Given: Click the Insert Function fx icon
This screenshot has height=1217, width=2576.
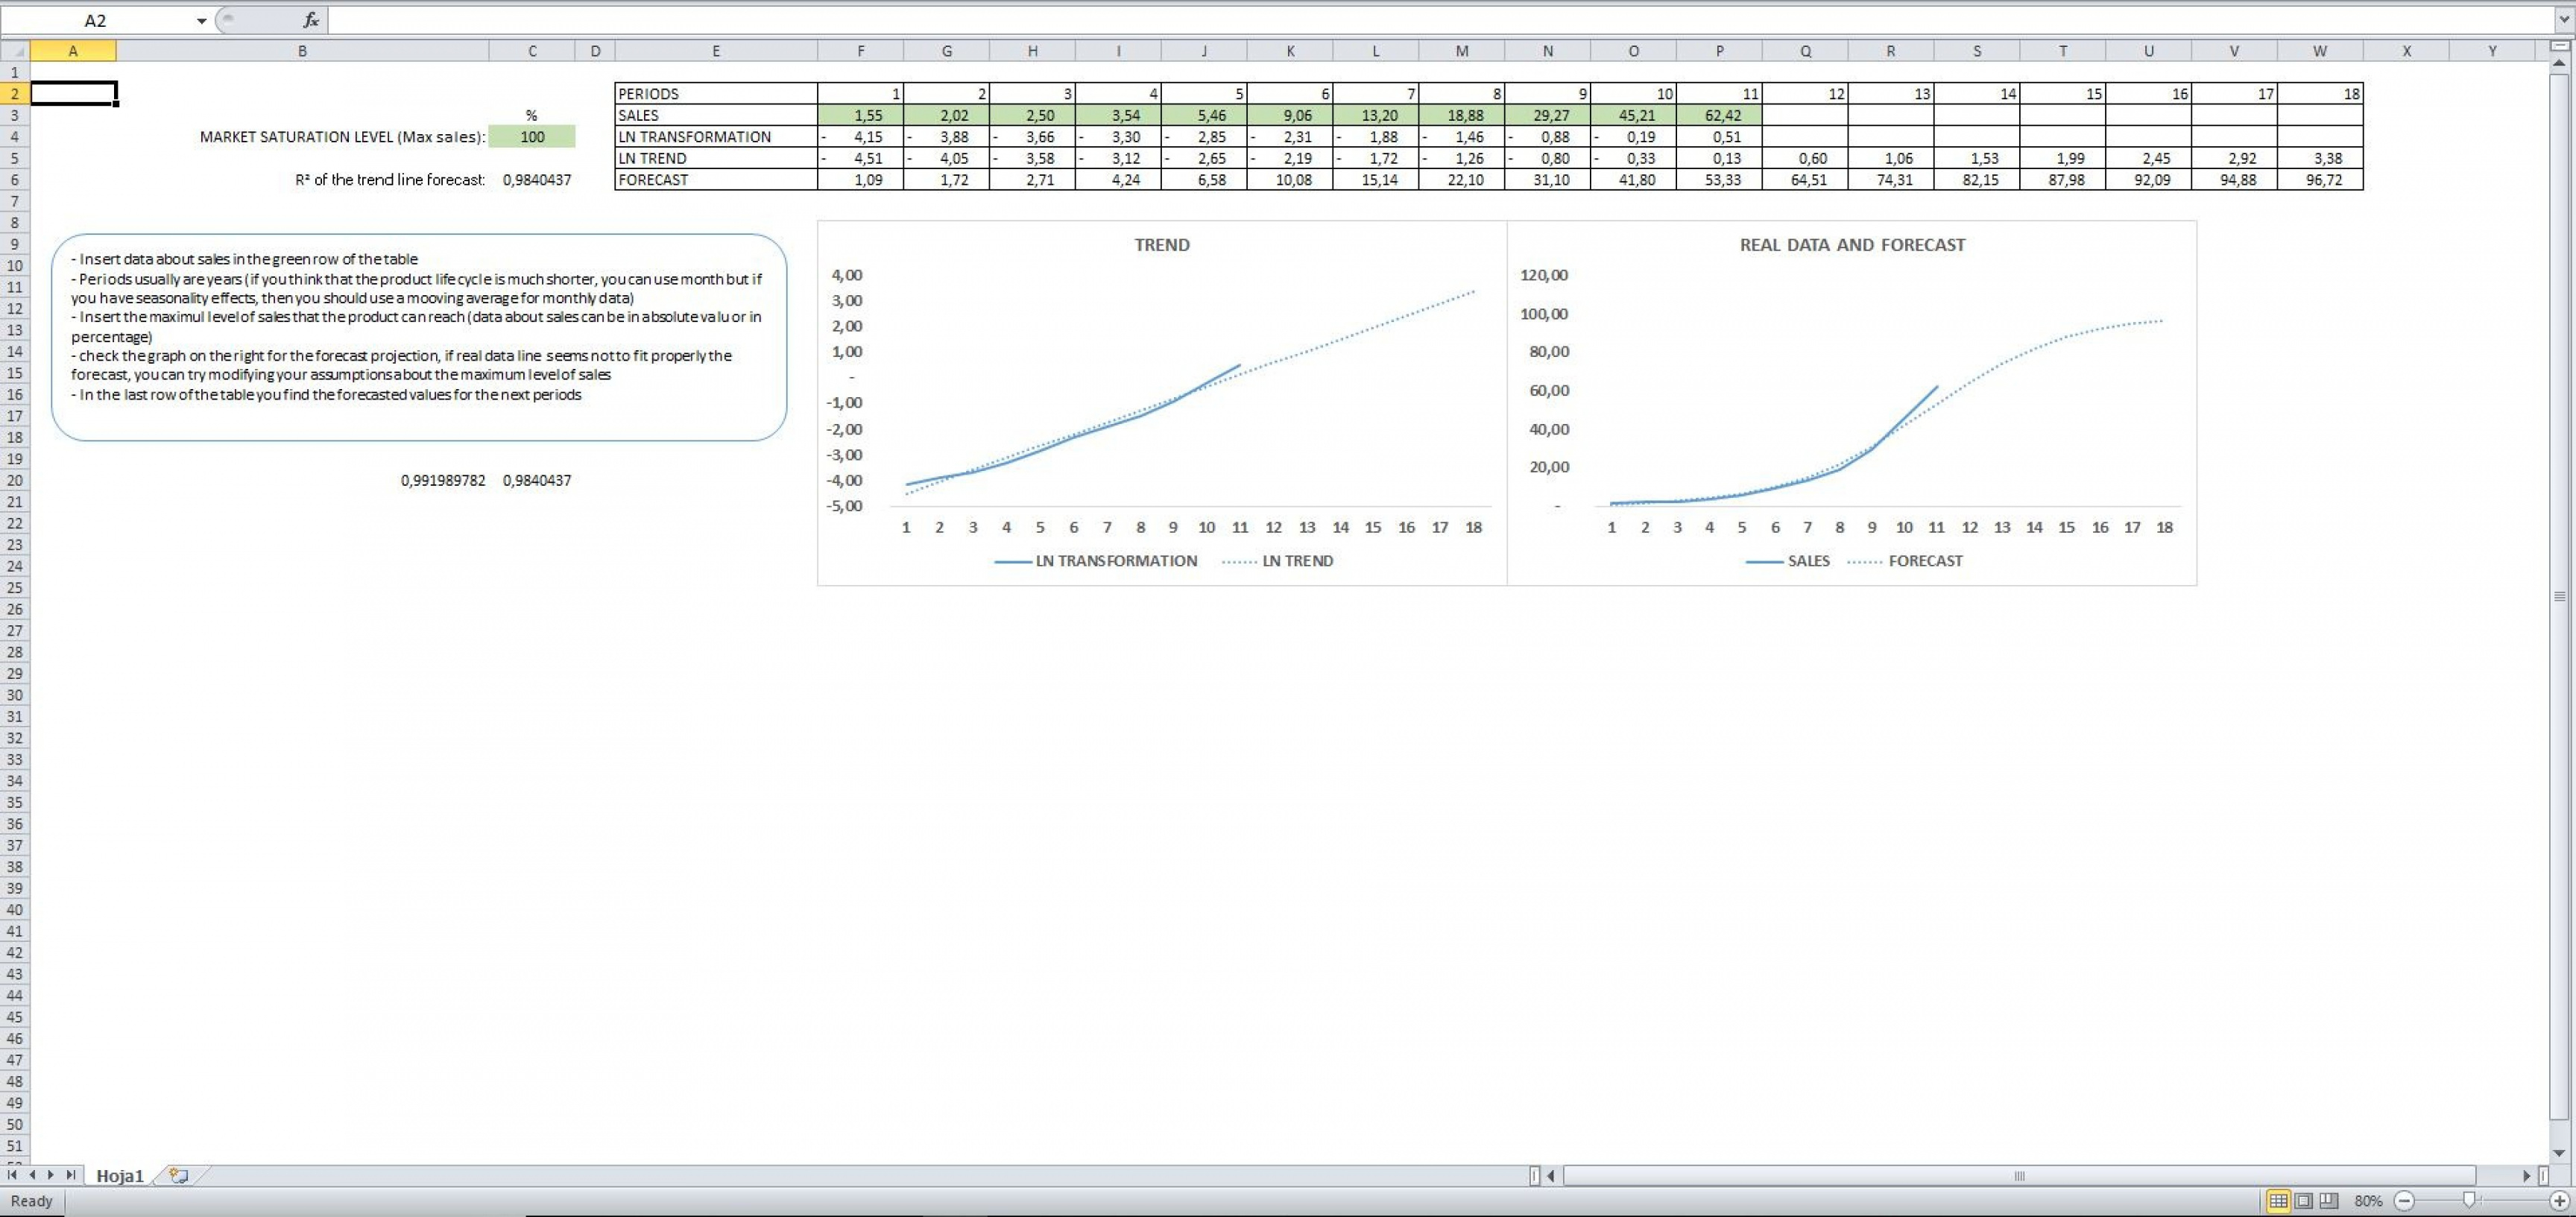Looking at the screenshot, I should pos(311,20).
